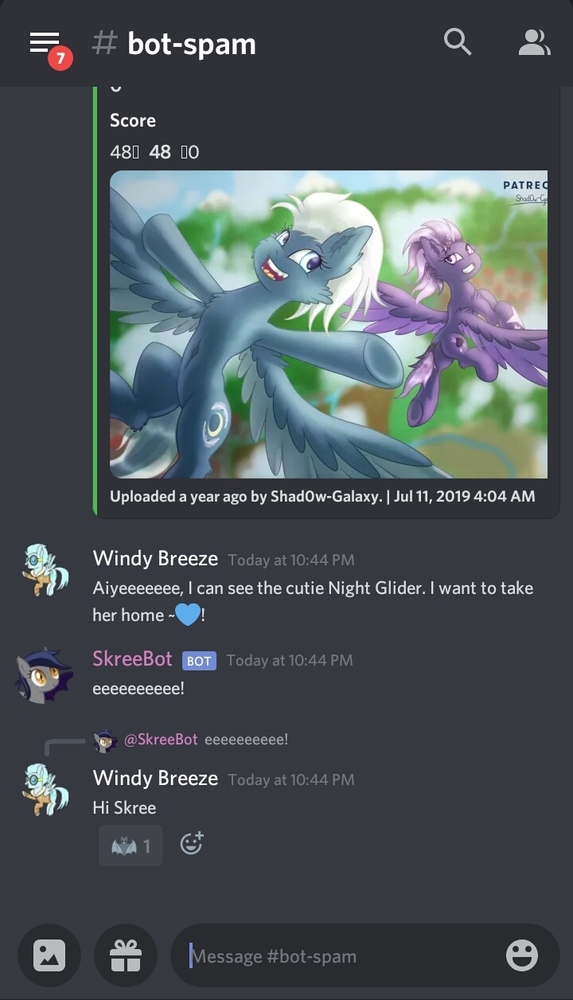Open the search magnifier icon
The height and width of the screenshot is (1000, 573).
458,42
